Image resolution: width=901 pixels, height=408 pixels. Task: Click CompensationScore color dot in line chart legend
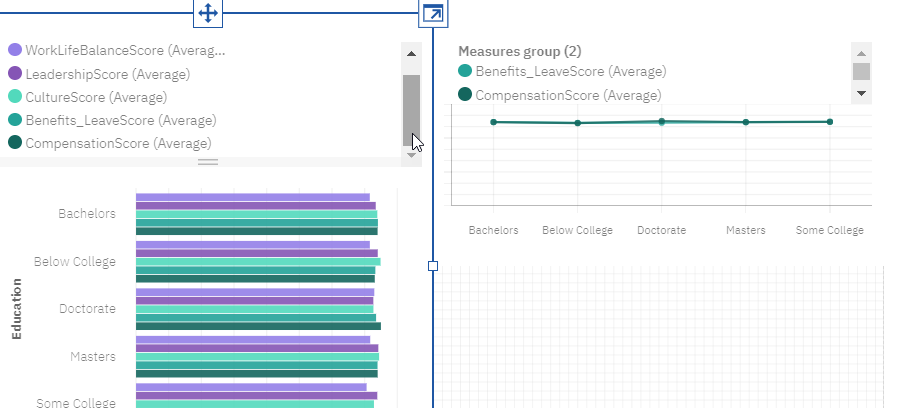point(465,94)
